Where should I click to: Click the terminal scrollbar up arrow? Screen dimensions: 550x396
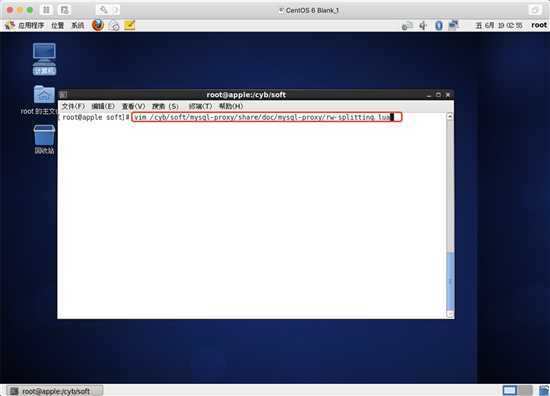pos(450,116)
